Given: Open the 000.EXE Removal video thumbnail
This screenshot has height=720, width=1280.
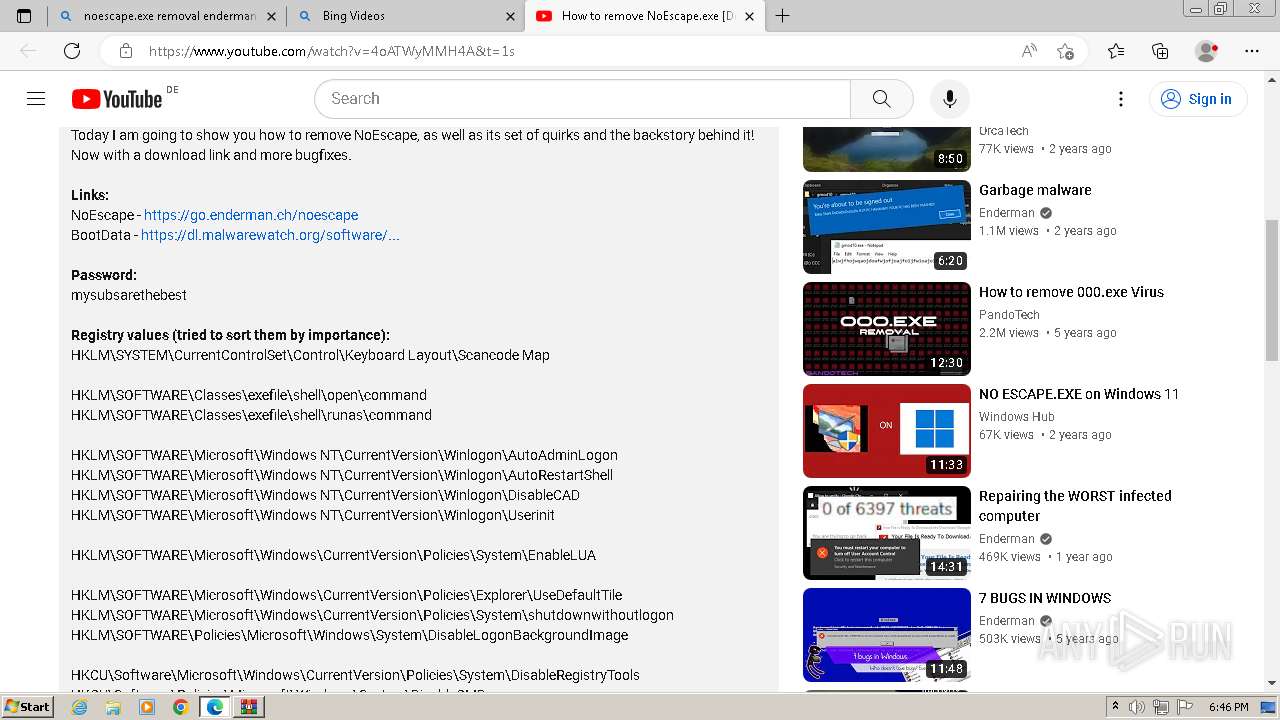Looking at the screenshot, I should (x=887, y=329).
